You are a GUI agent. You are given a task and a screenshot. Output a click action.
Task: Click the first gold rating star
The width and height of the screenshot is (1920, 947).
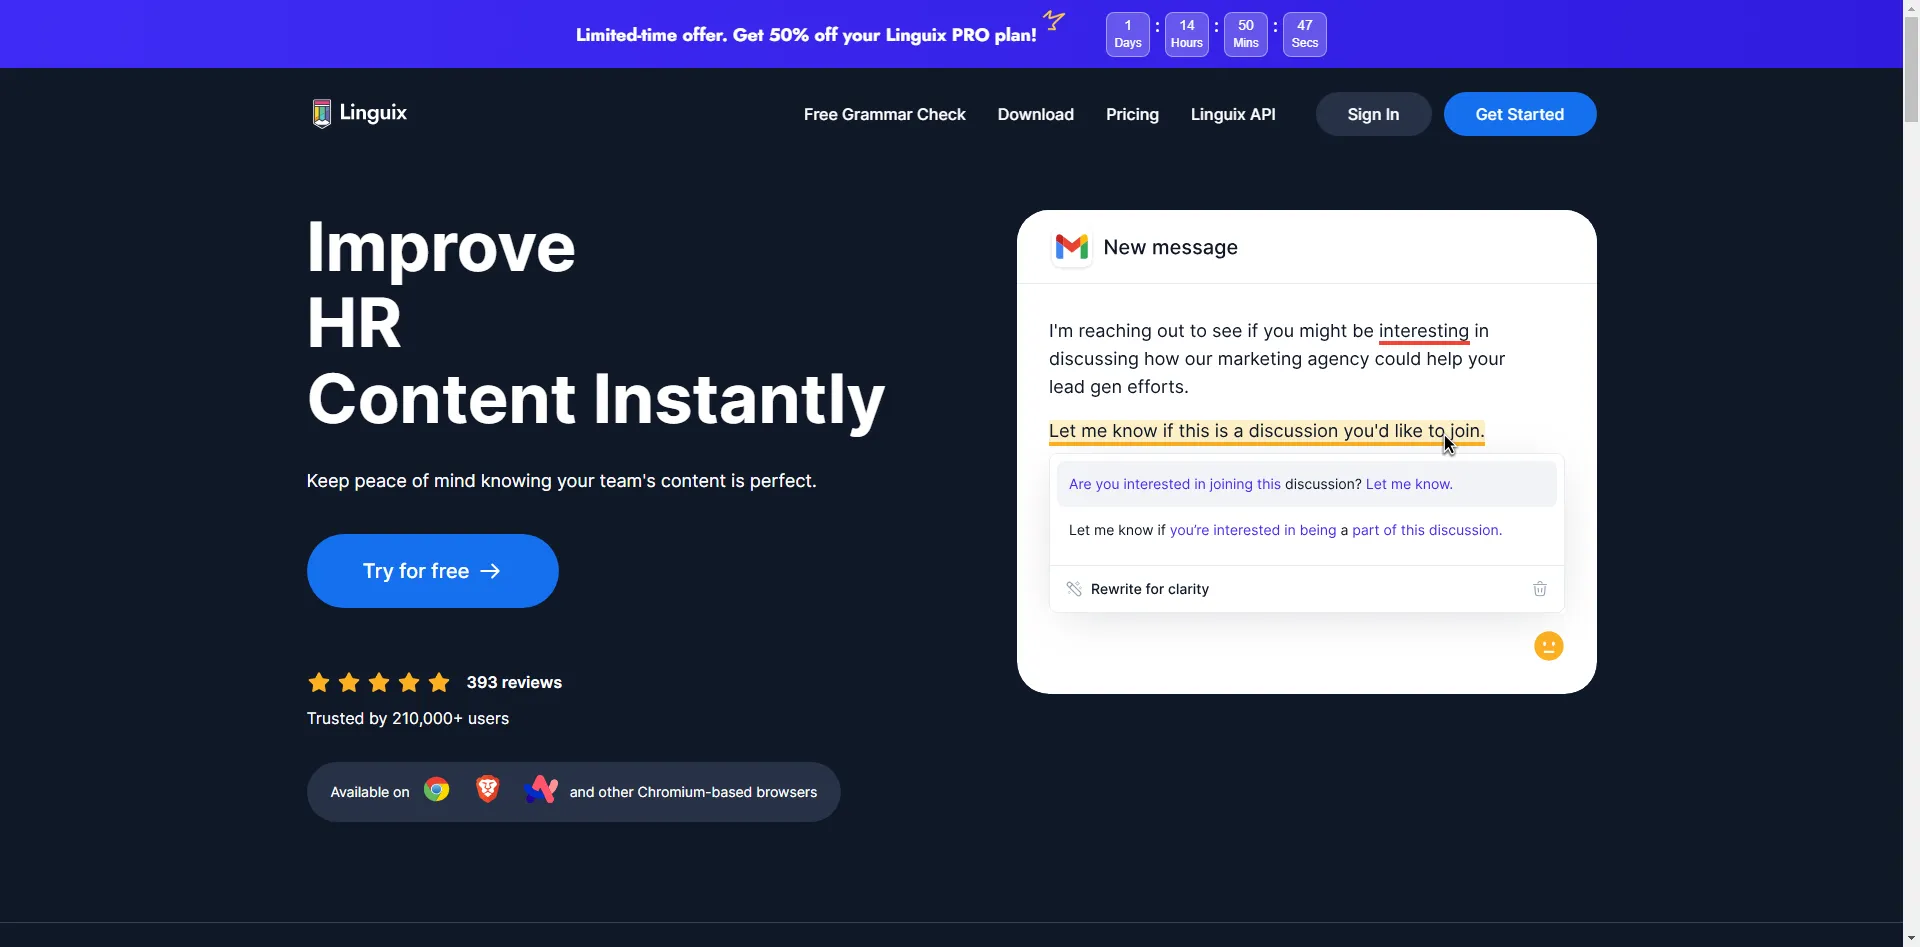point(319,683)
